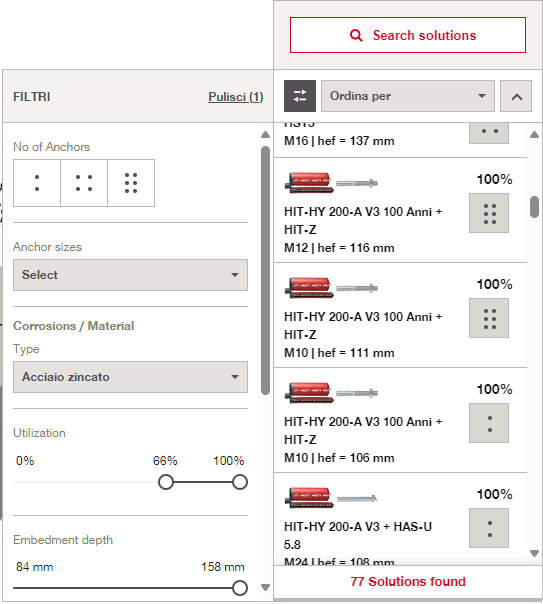Click product image of HIT-Z M12 solution
This screenshot has height=604, width=543.
[331, 183]
